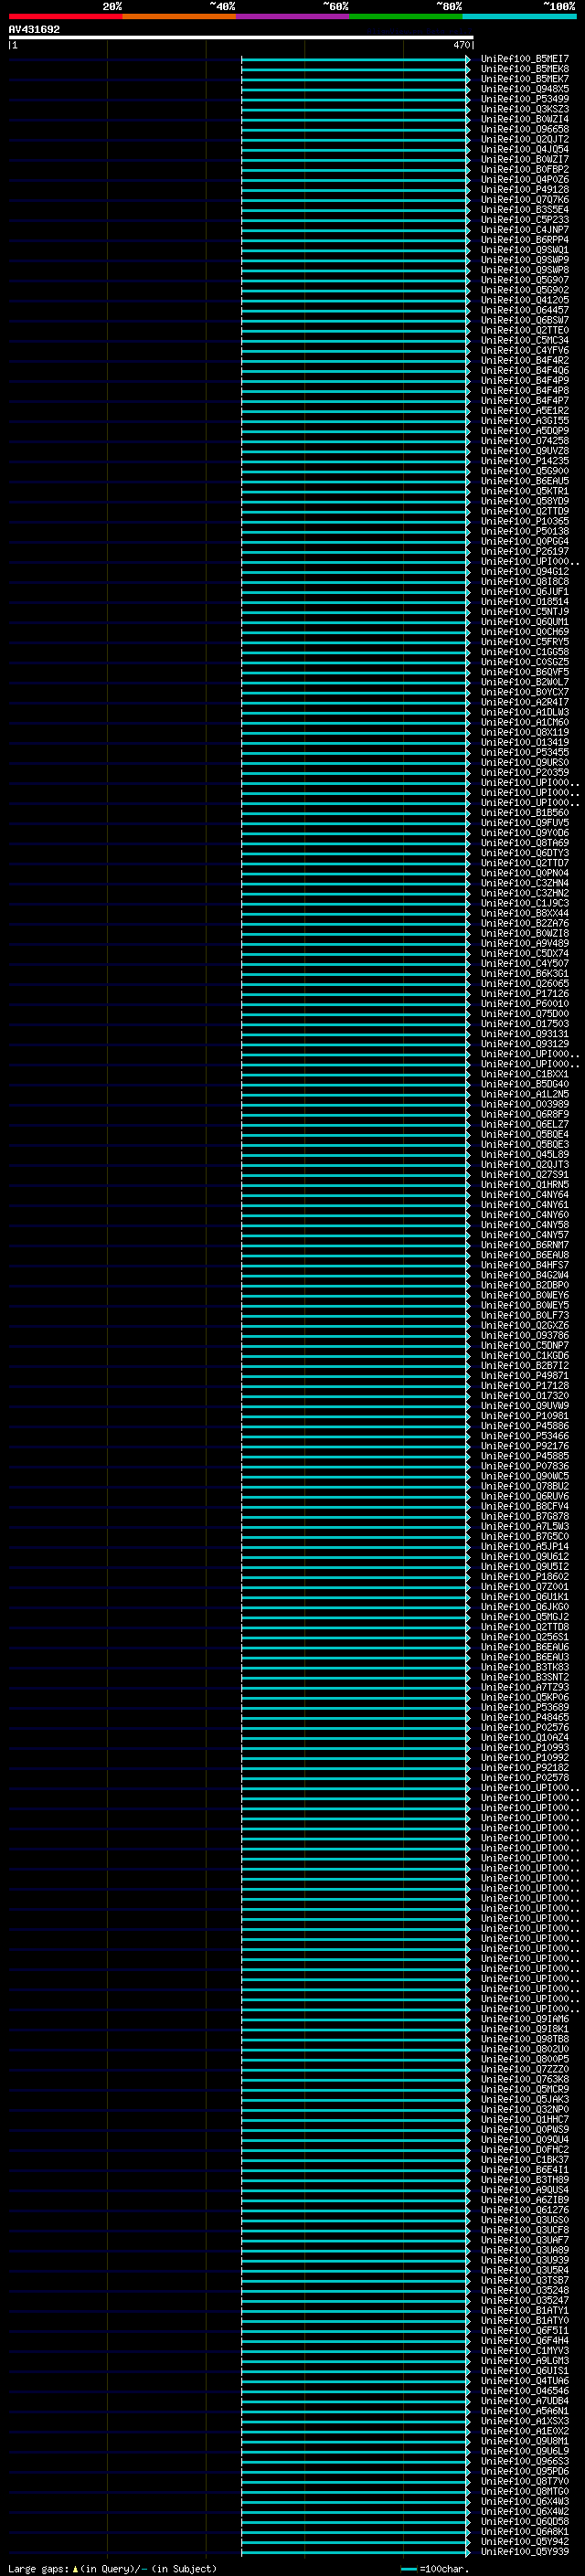The height and width of the screenshot is (2576, 585).
Task: Select the UniRef100_Q3KSZ3 hit label
Action: [x=524, y=109]
